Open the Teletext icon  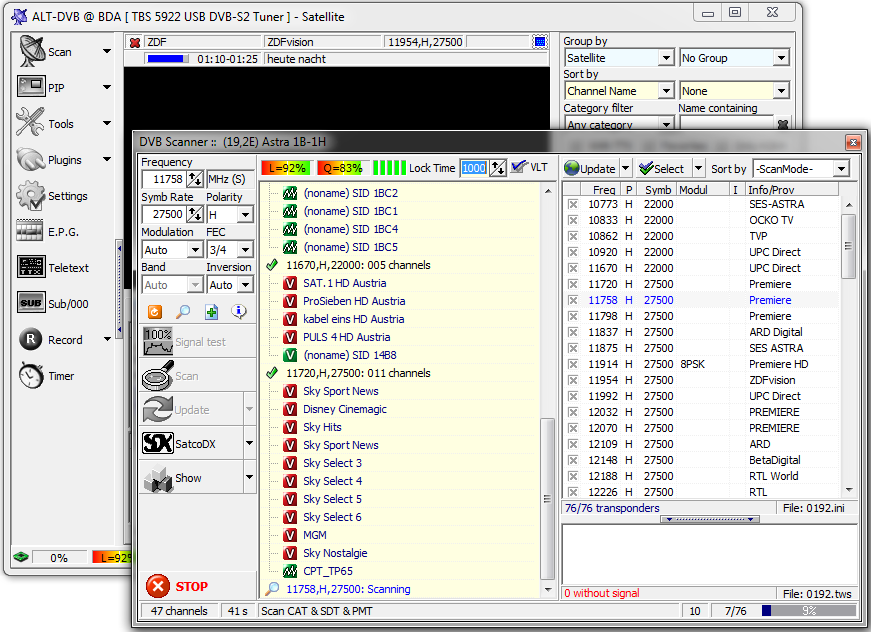coord(31,267)
